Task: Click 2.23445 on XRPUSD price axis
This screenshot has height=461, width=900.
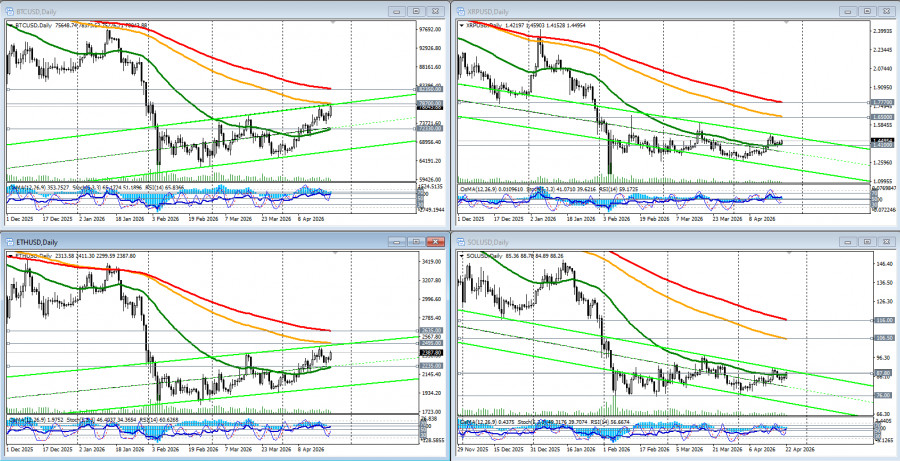Action: [x=883, y=51]
